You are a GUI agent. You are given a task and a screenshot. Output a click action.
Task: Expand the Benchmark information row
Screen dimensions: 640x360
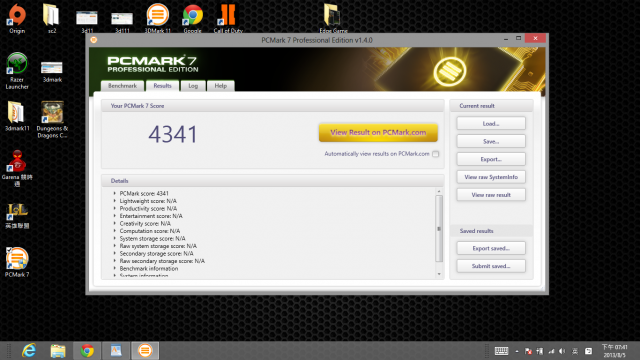pos(115,269)
